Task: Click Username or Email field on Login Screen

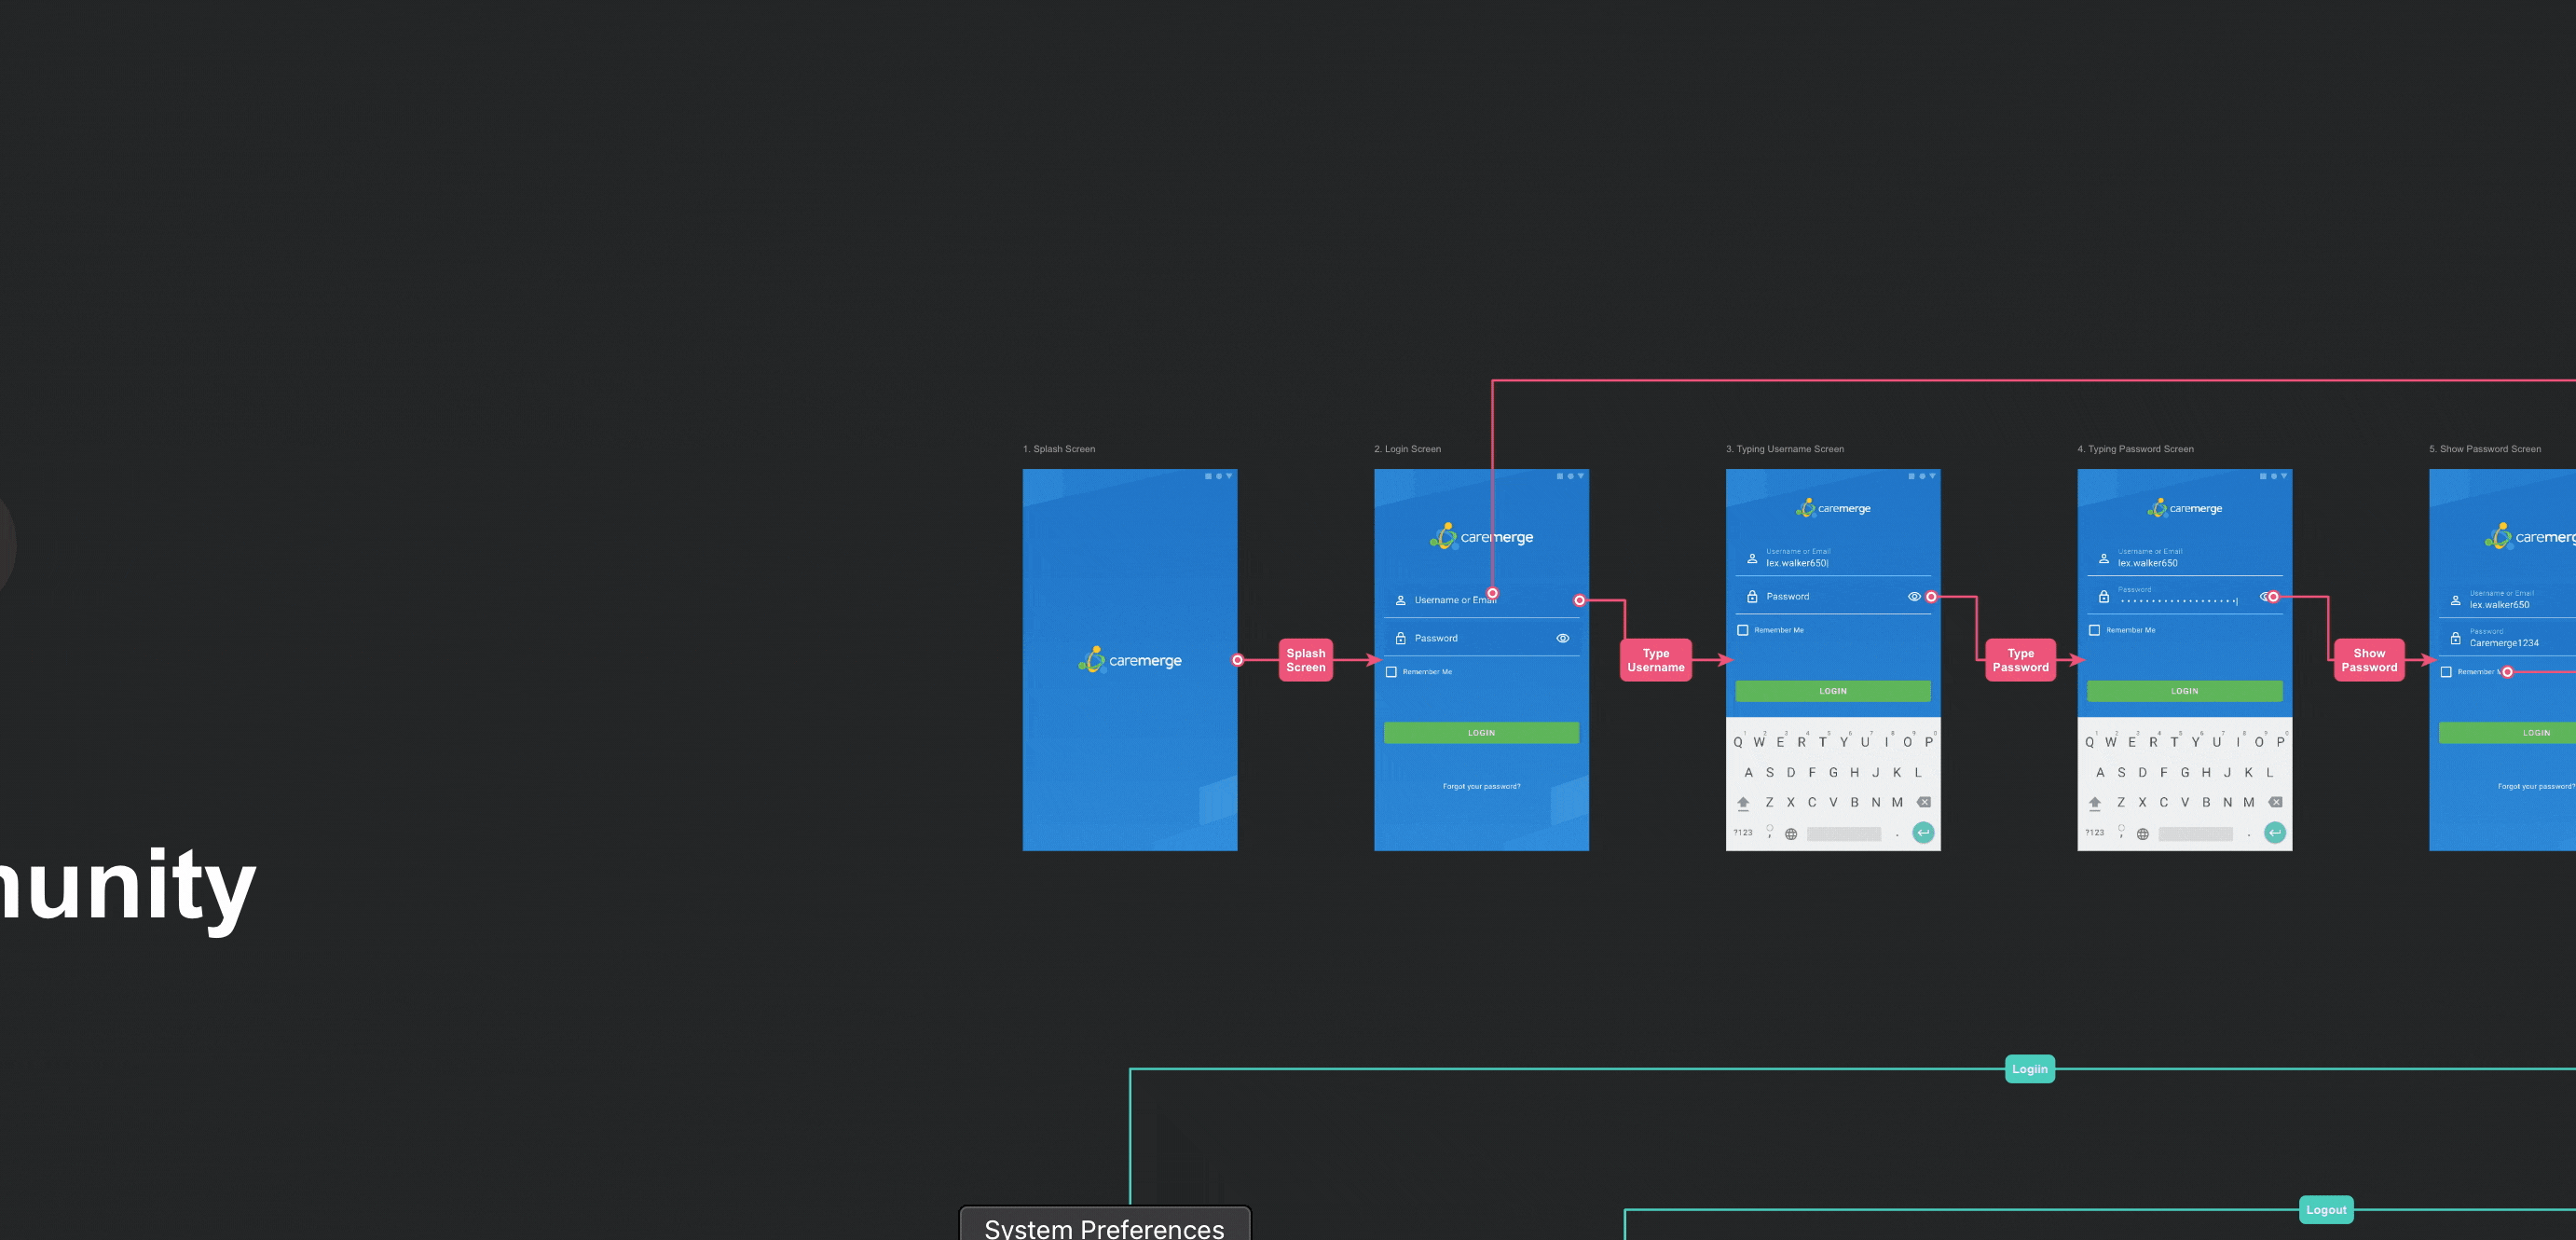Action: point(1481,600)
